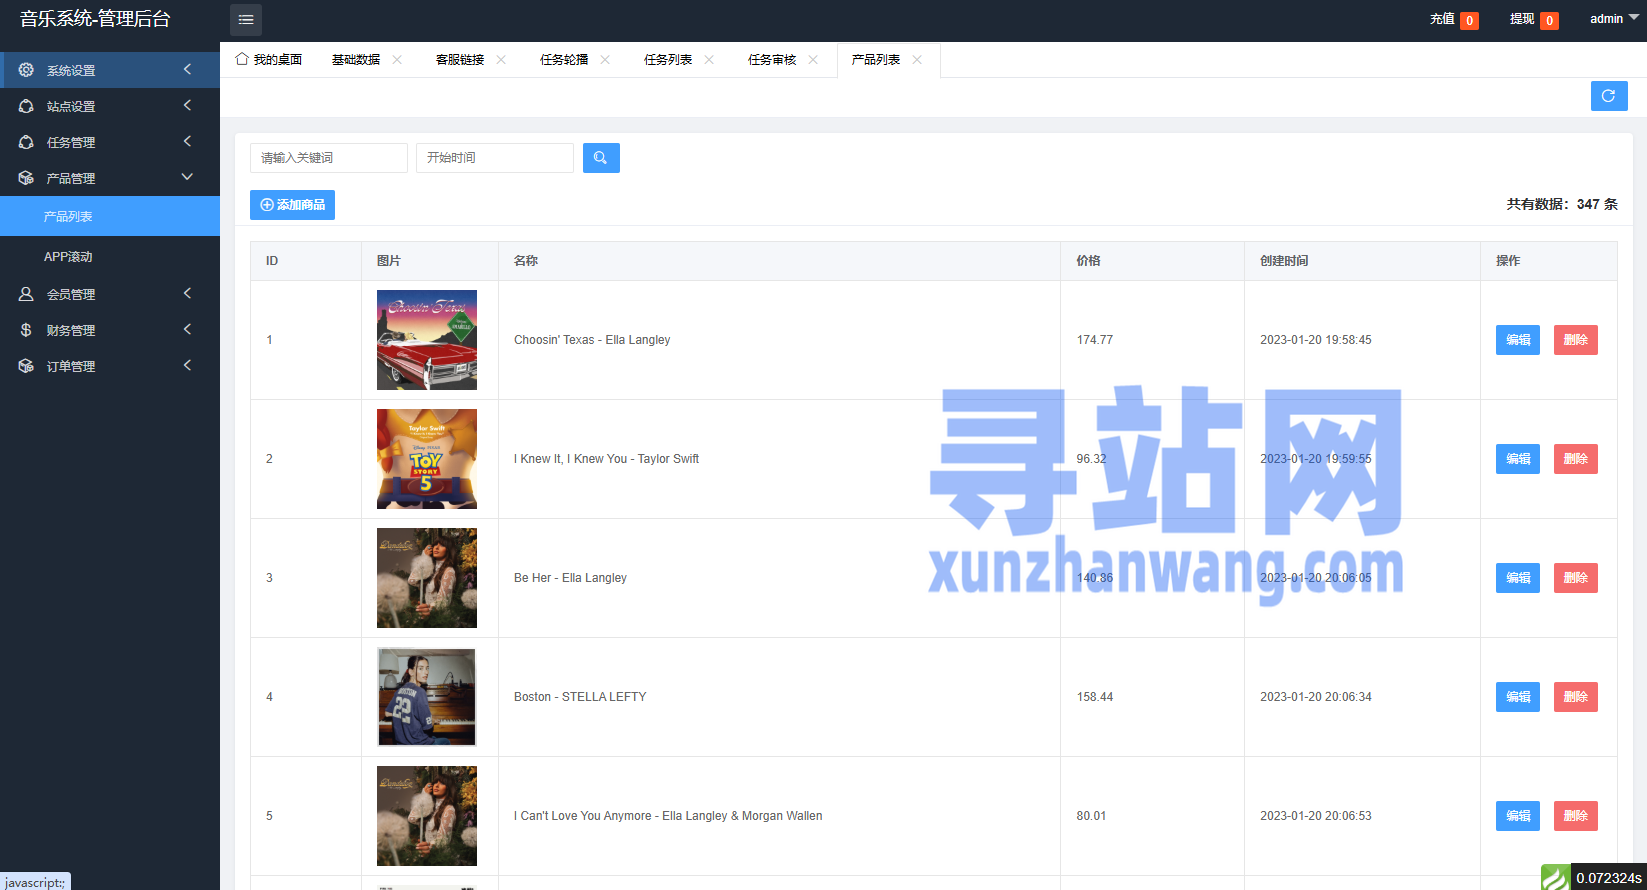1647x890 pixels.
Task: Edit Choosin' Texas row with 编辑
Action: coord(1518,340)
